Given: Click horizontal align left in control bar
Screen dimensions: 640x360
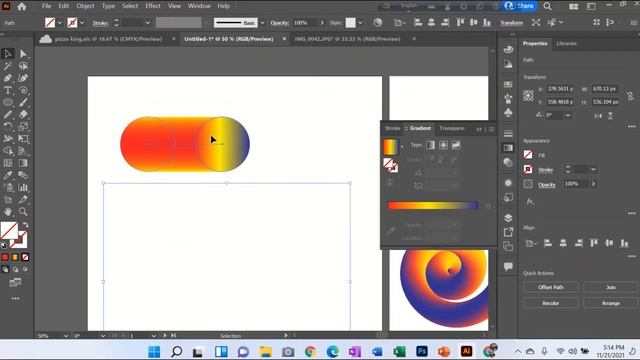Looking at the screenshot, I should (418, 23).
